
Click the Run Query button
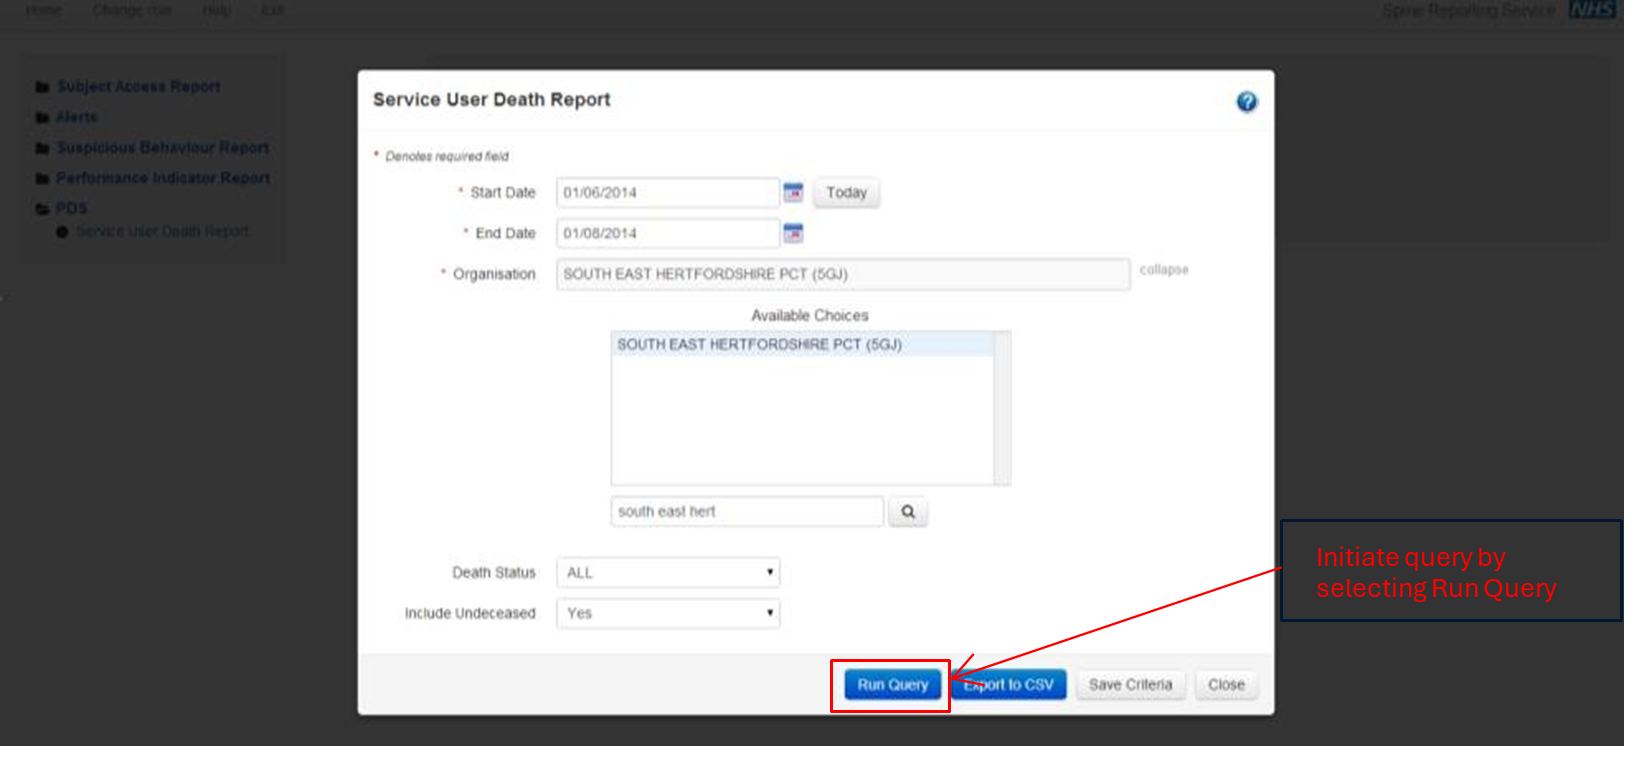click(893, 685)
